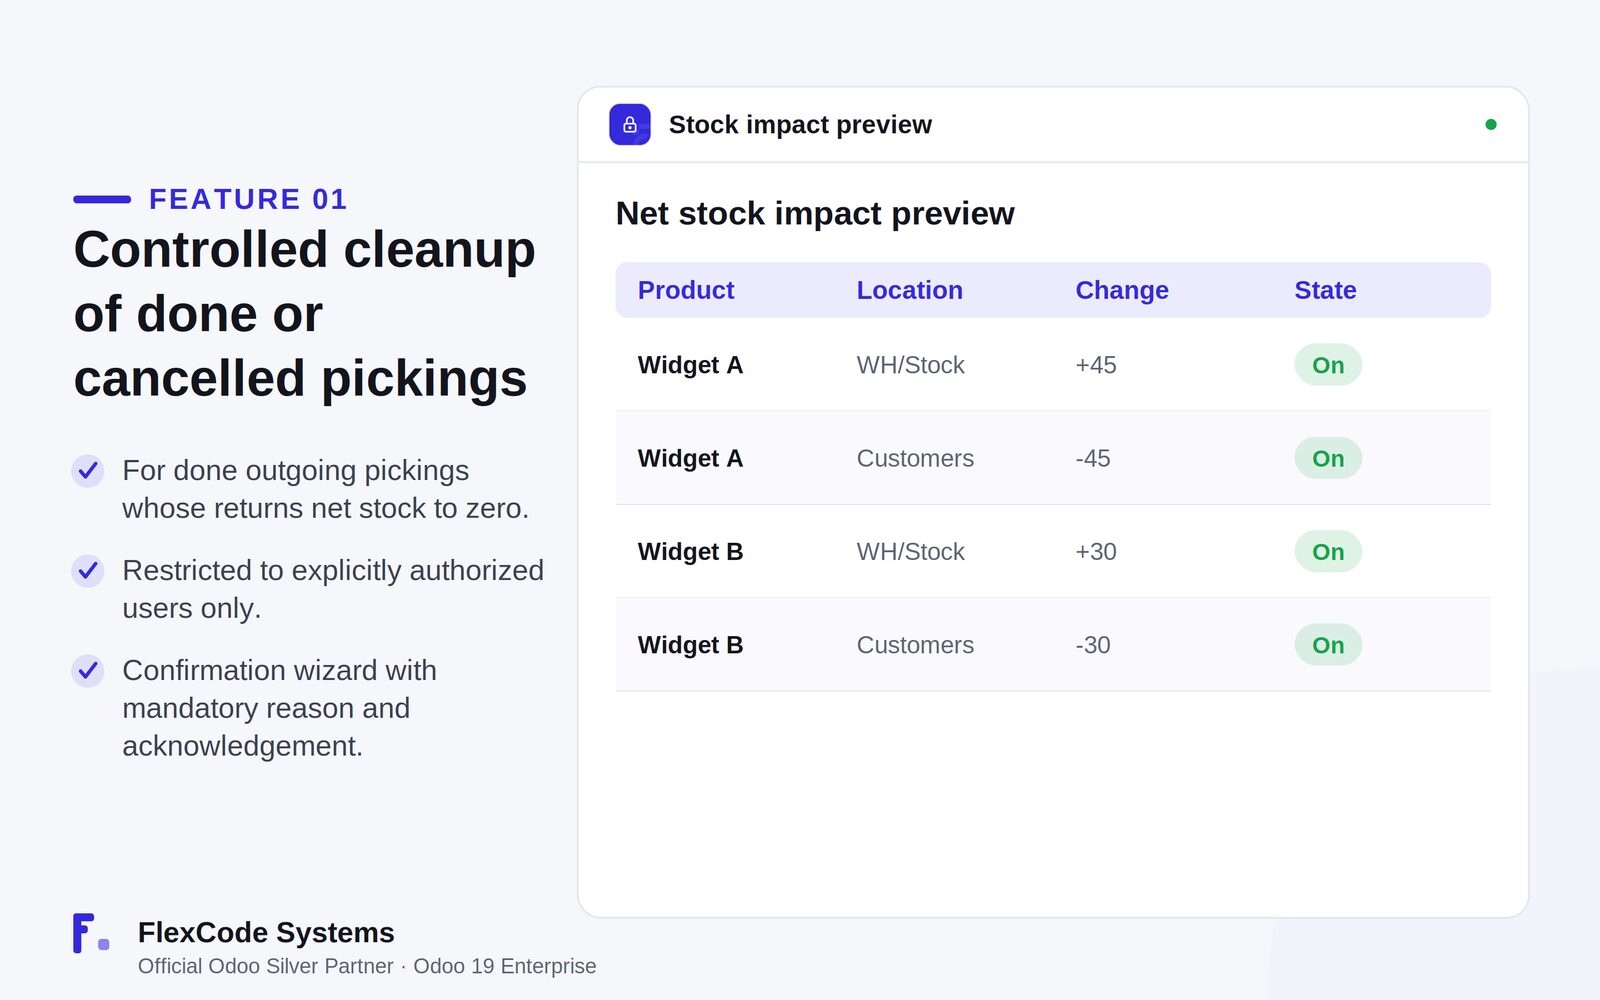The height and width of the screenshot is (1000, 1600).
Task: Click the 'FlexCode Systems' company name
Action: pyautogui.click(x=266, y=932)
